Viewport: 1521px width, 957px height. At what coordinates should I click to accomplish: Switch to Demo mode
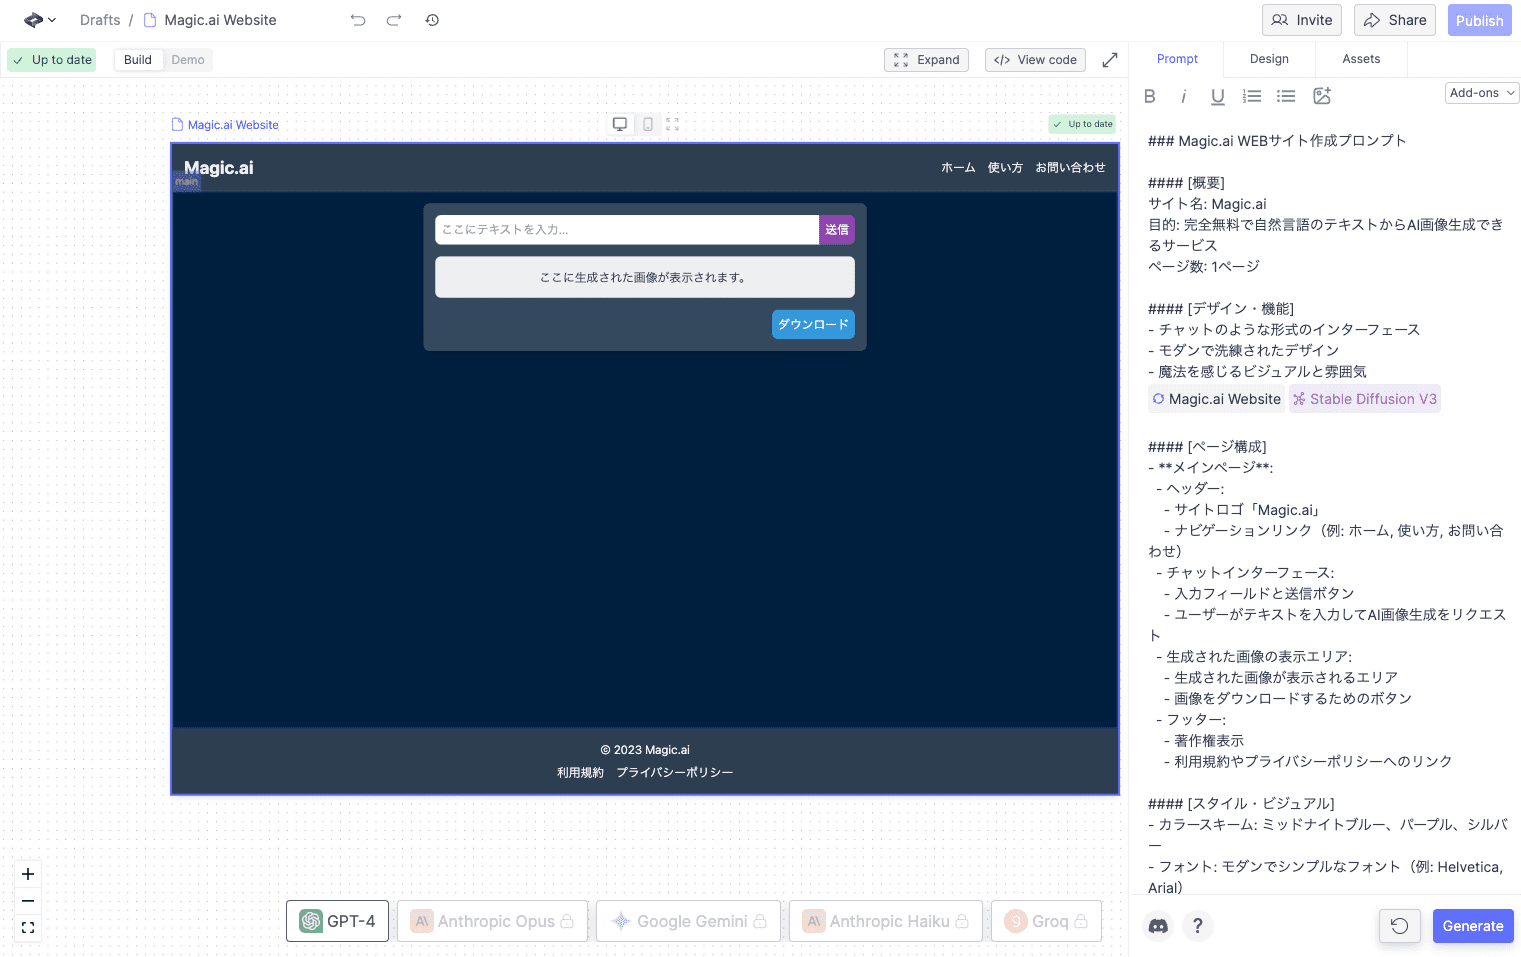click(187, 60)
